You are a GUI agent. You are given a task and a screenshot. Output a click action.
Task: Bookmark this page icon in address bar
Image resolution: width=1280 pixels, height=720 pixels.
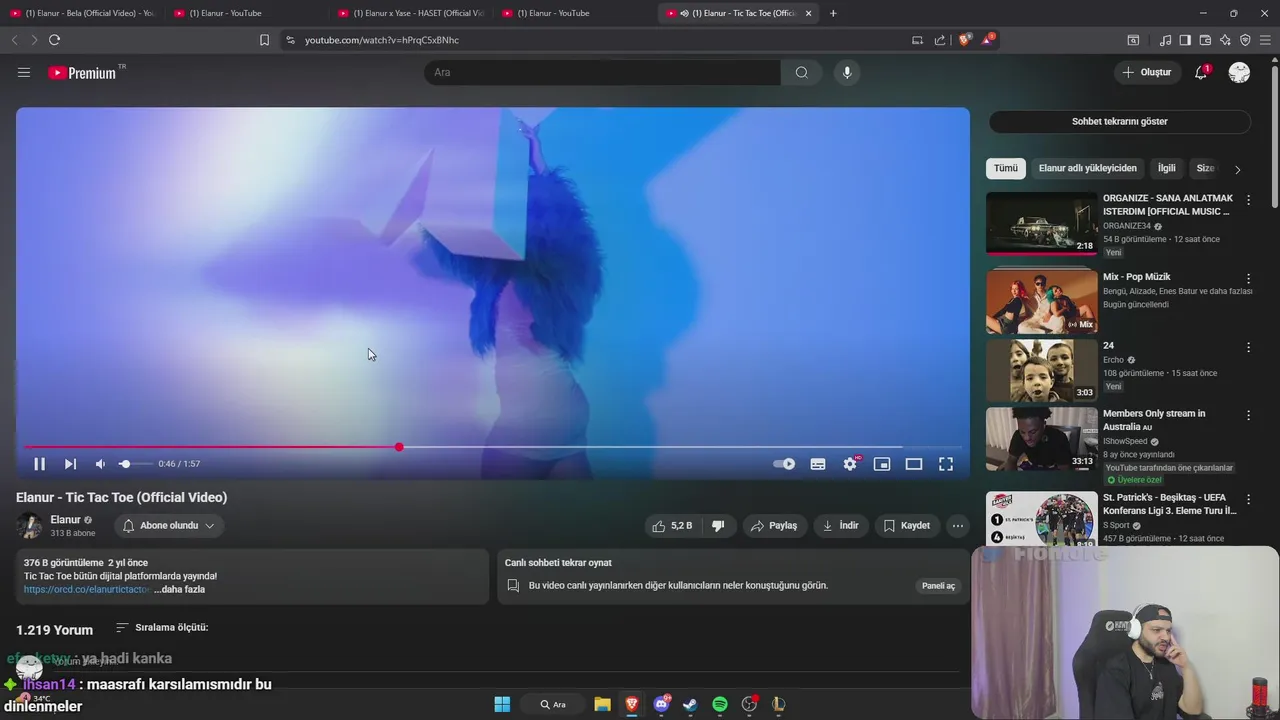click(264, 40)
